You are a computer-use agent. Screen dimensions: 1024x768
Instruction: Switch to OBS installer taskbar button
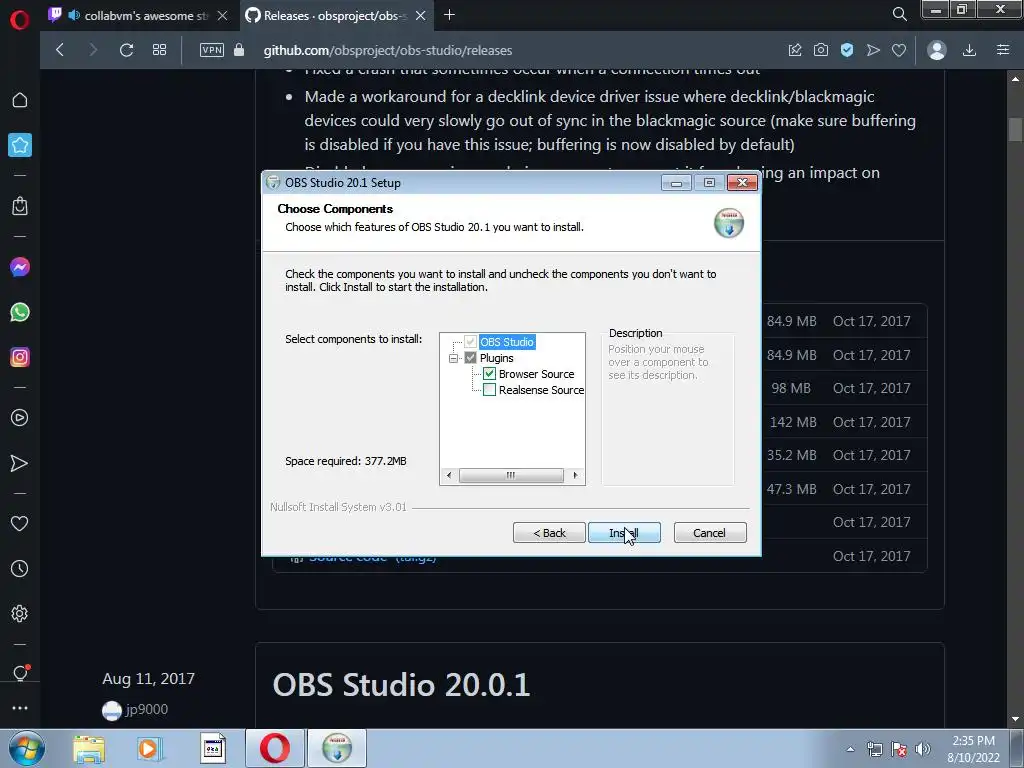(x=337, y=748)
